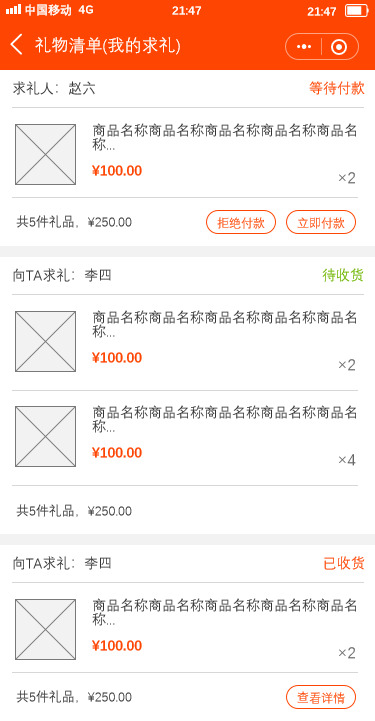Image resolution: width=375 pixels, height=721 pixels.
Task: Tap the battery icon in the status bar
Action: (x=357, y=11)
